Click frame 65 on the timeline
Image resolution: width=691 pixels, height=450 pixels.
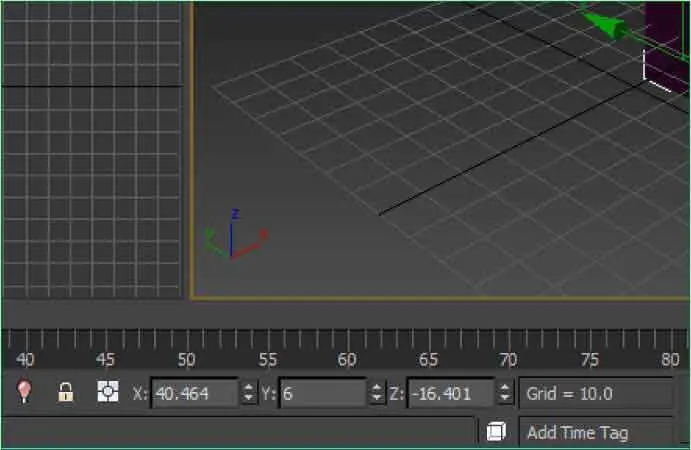pyautogui.click(x=428, y=360)
